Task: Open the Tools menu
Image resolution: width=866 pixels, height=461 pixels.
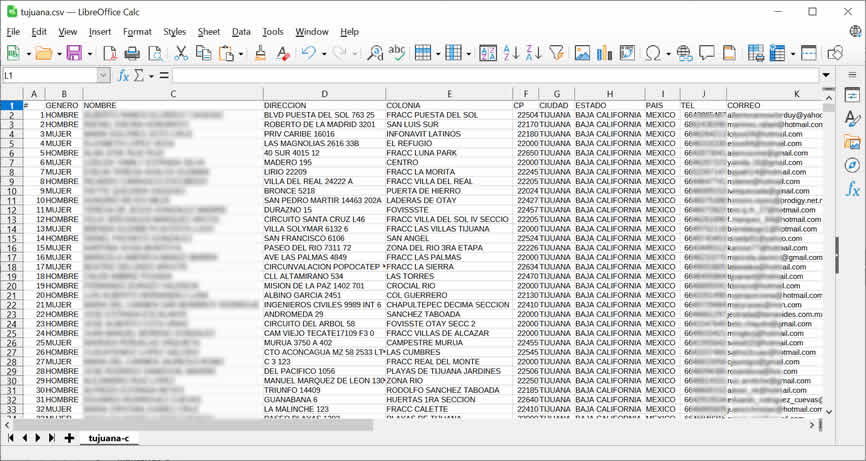Action: 273,32
